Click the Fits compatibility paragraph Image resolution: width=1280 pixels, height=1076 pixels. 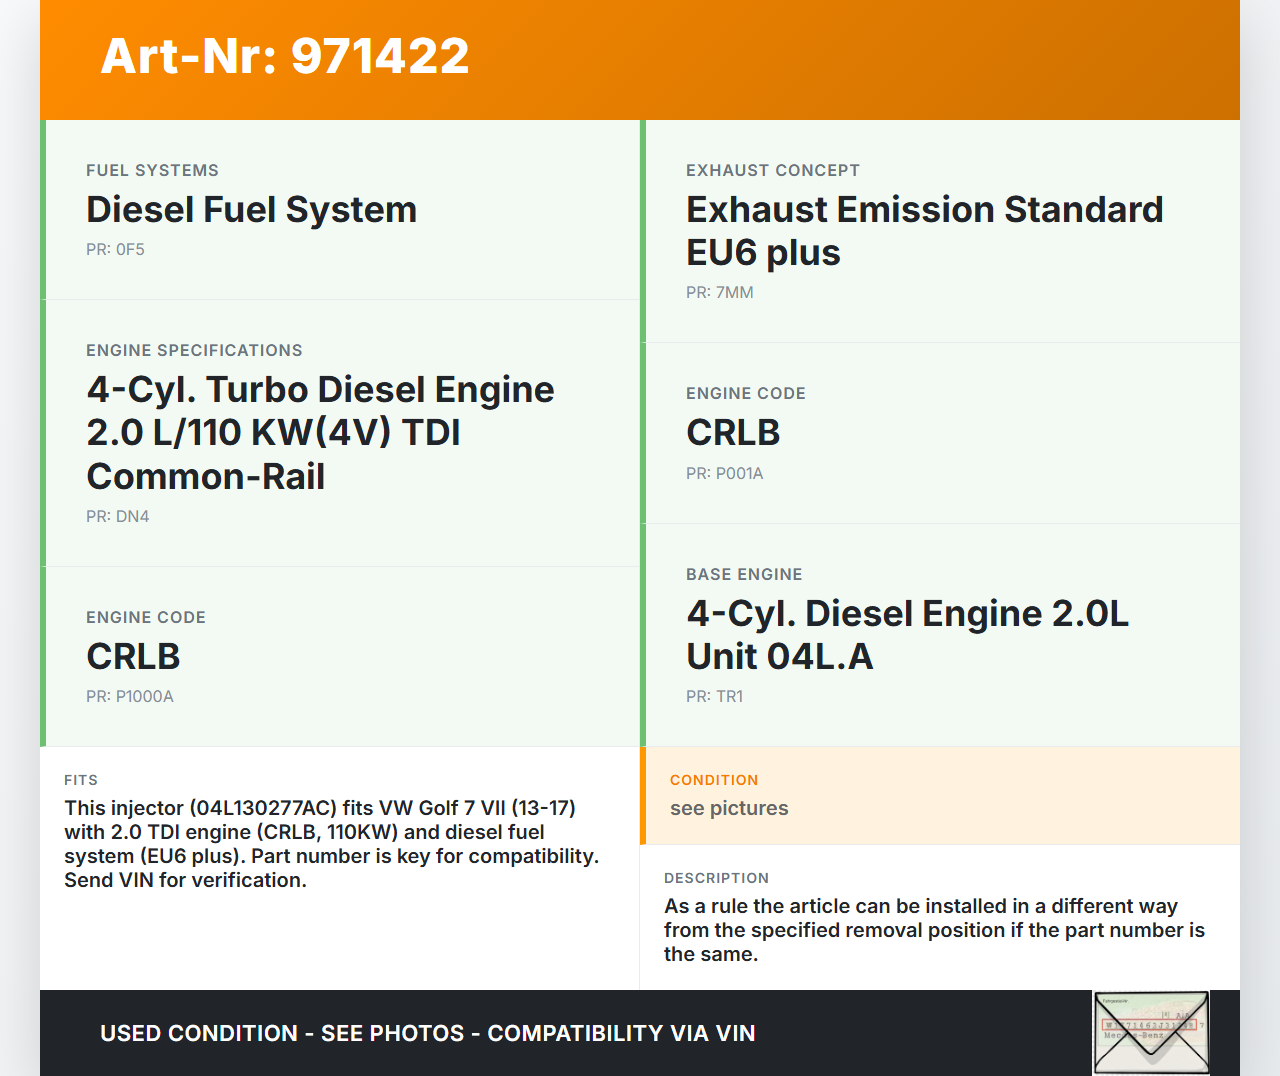(331, 844)
